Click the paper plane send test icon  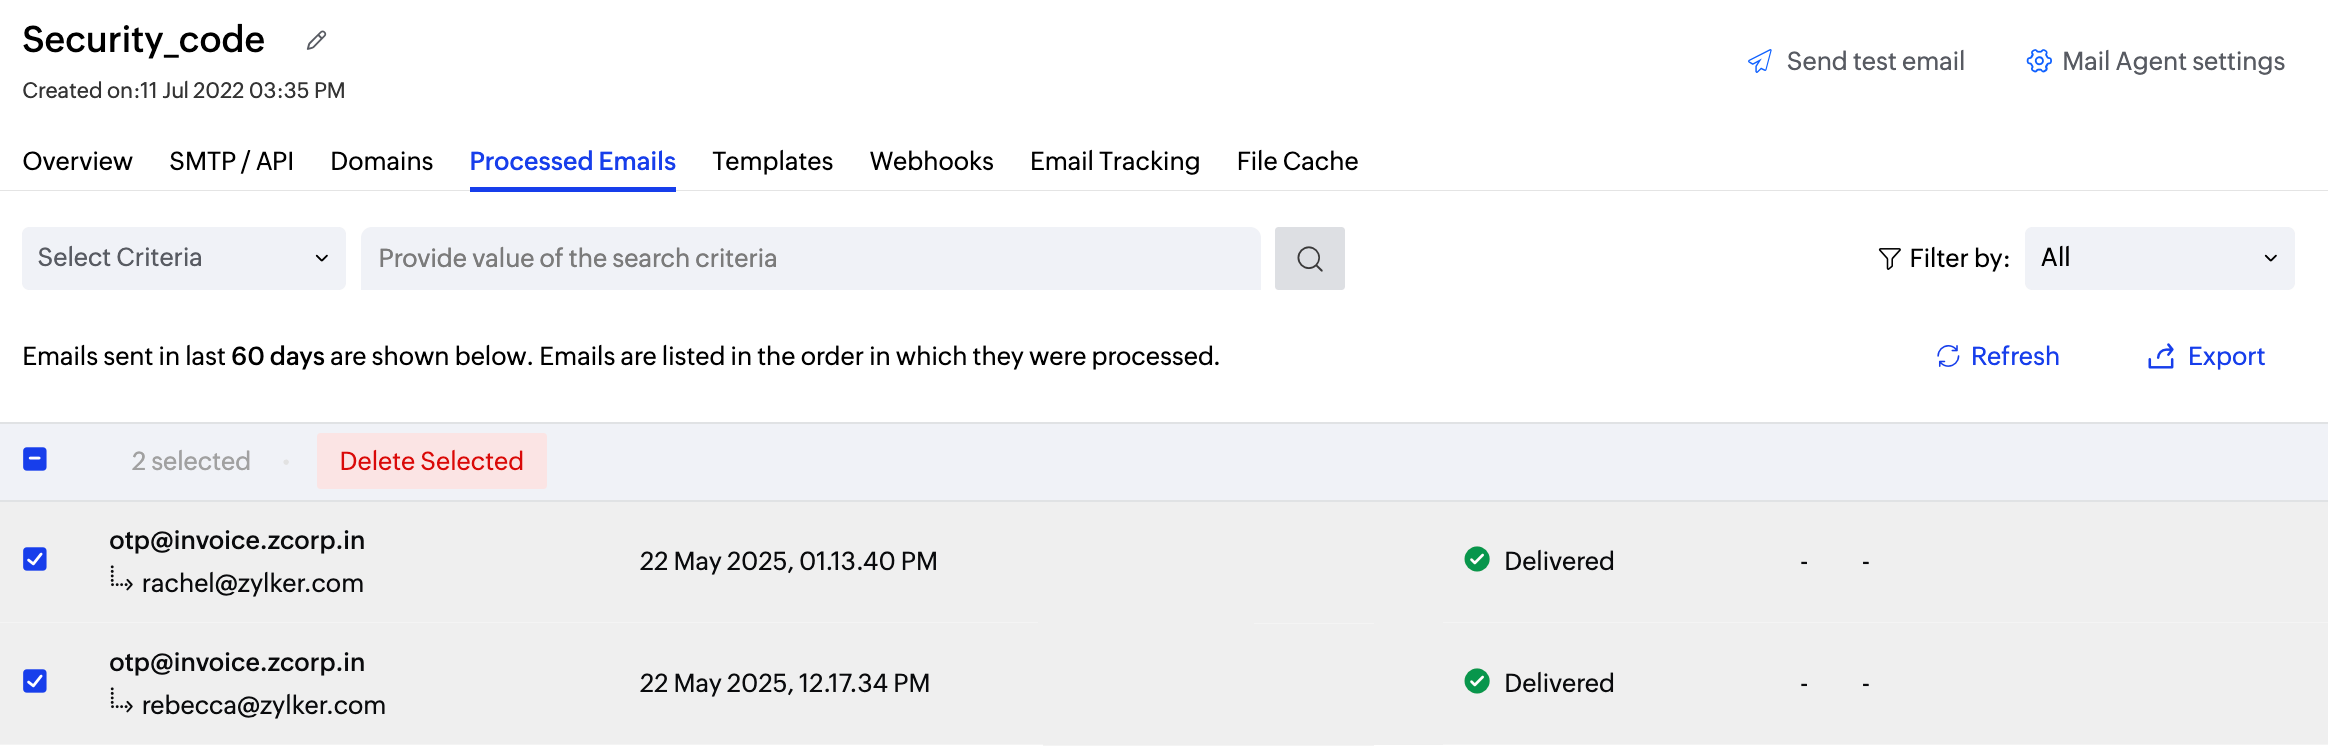click(x=1760, y=61)
